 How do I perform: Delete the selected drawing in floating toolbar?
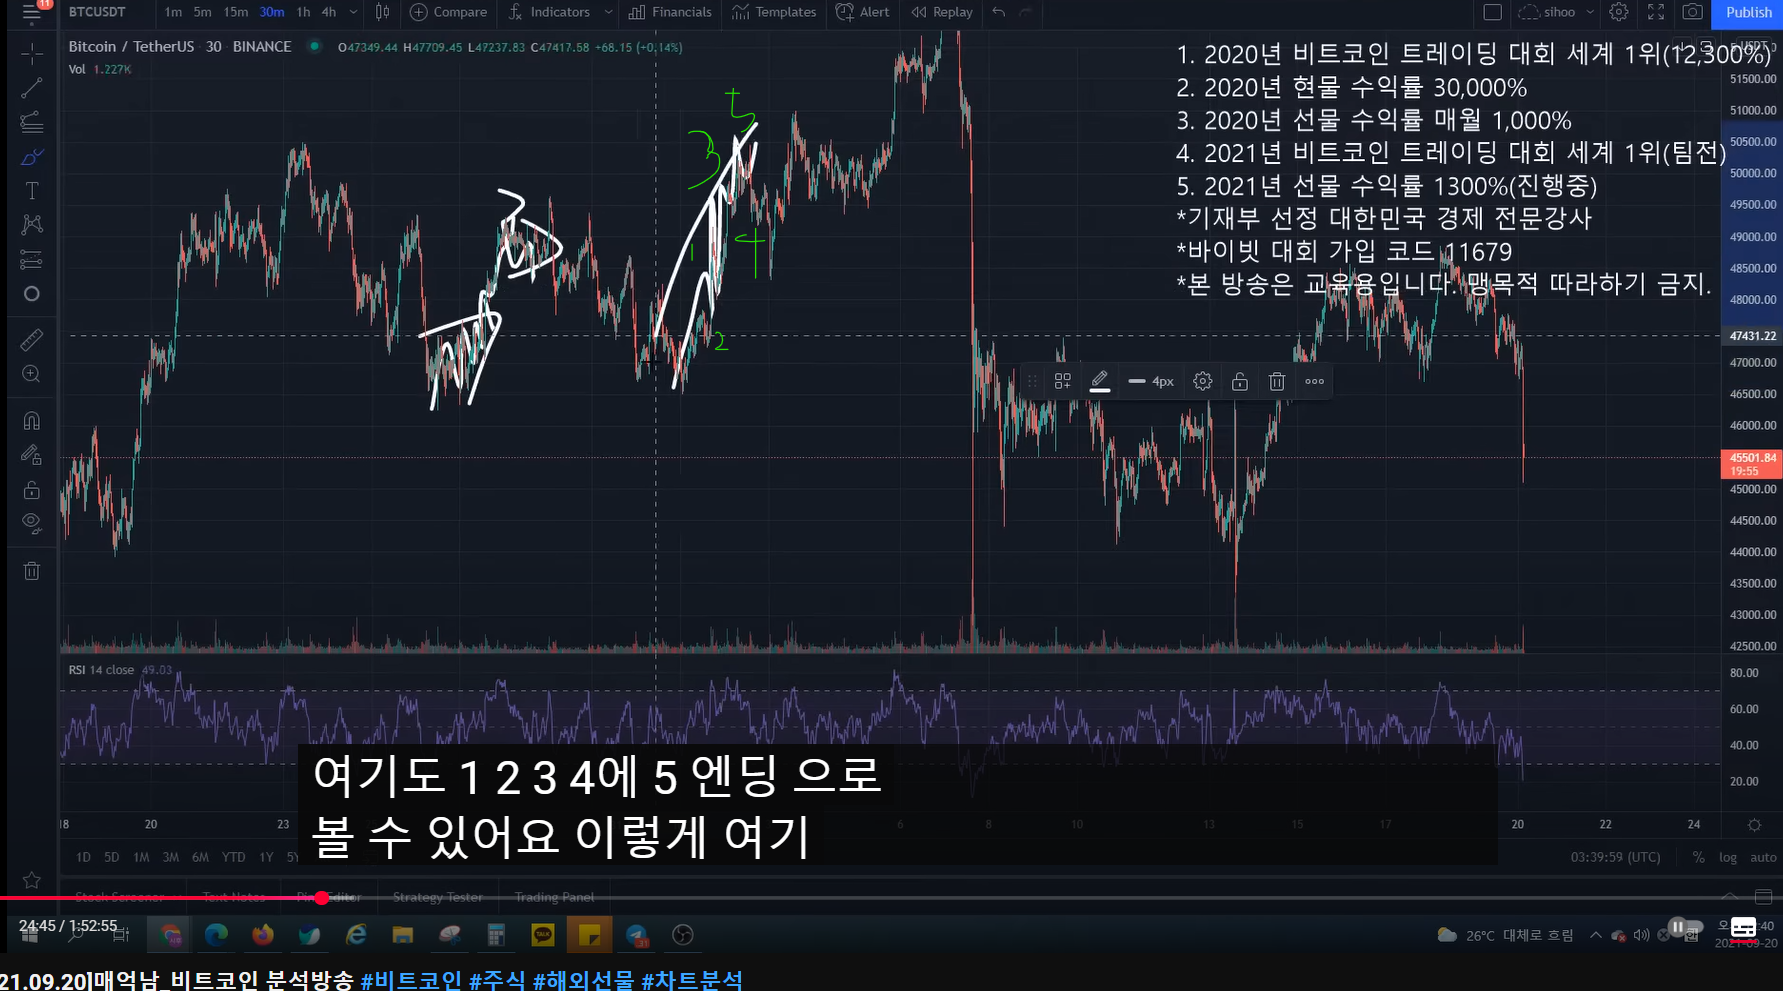tap(1277, 381)
